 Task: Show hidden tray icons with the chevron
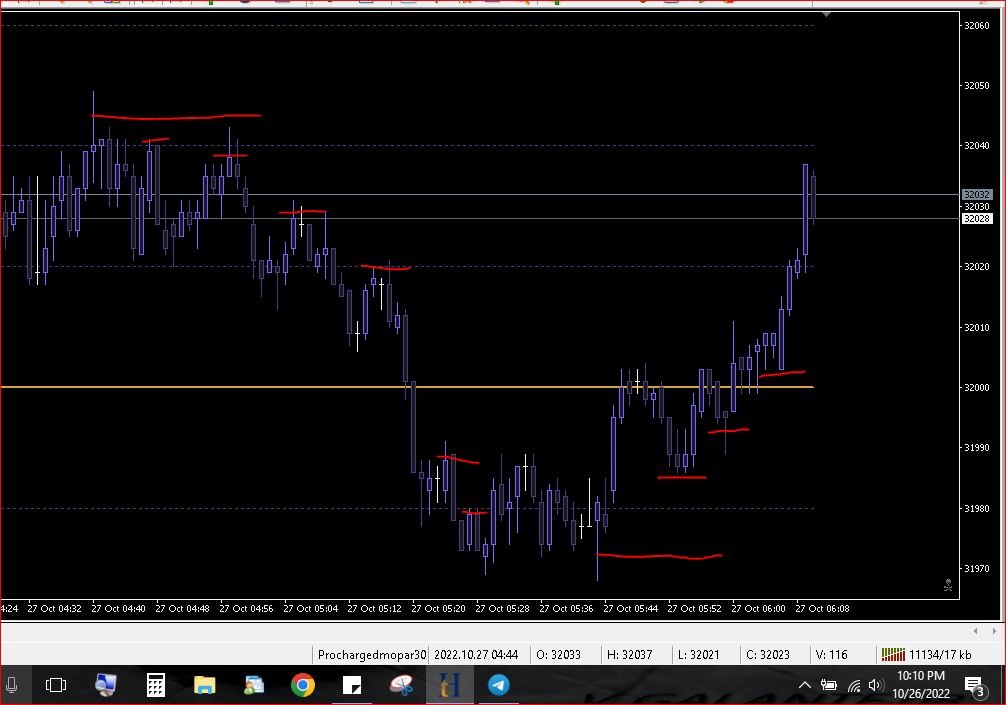point(804,685)
